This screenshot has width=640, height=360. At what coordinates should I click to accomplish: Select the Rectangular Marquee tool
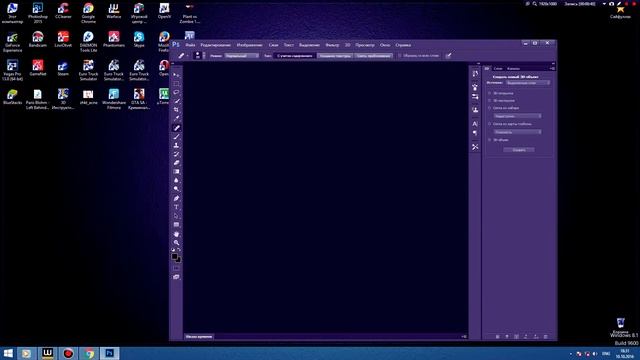[176, 84]
